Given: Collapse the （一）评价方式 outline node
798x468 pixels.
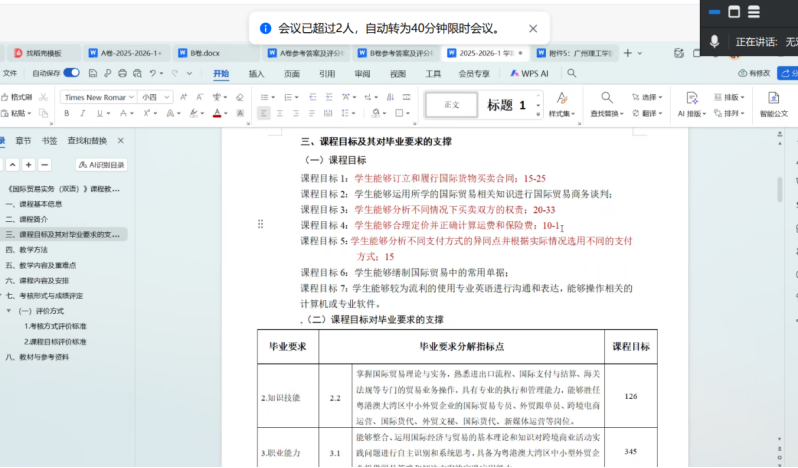Looking at the screenshot, I should 9,311.
